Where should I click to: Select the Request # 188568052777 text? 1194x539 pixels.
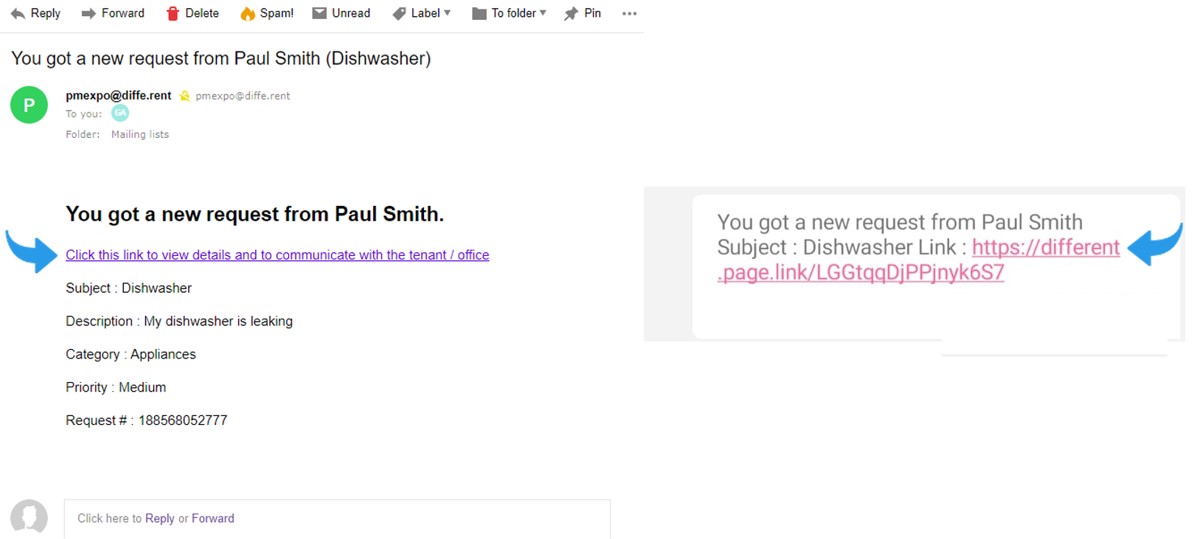pos(146,420)
